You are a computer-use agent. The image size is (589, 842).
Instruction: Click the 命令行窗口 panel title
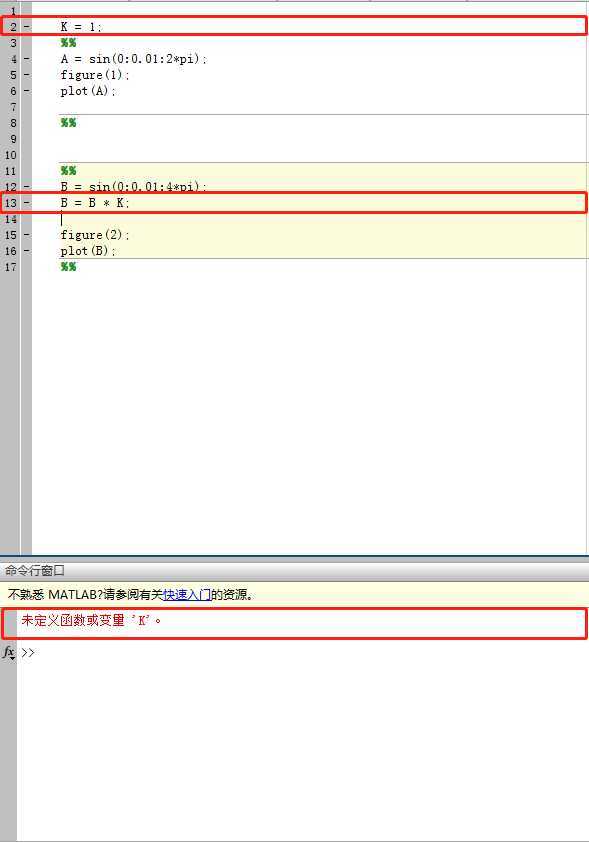[x=35, y=570]
